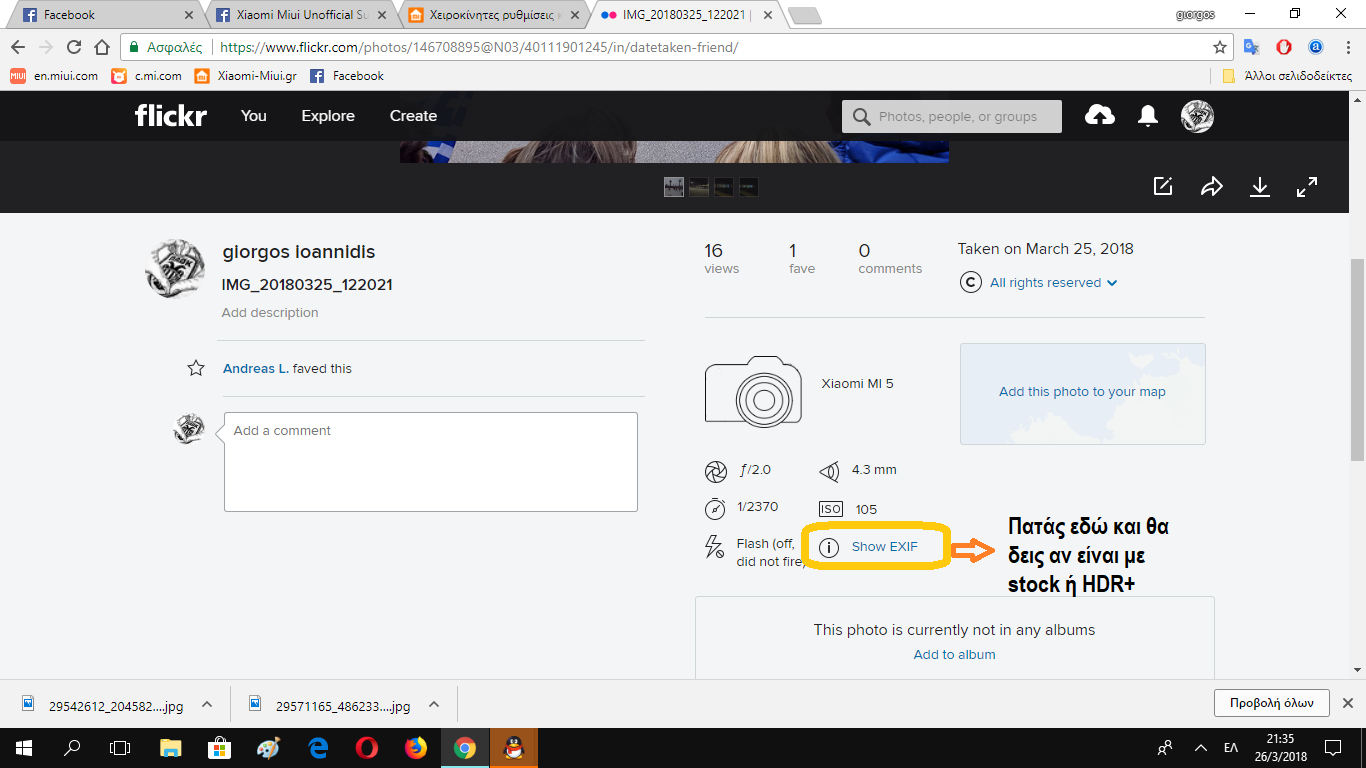Expand options for second downloaded jpg
This screenshot has width=1366, height=768.
point(434,704)
